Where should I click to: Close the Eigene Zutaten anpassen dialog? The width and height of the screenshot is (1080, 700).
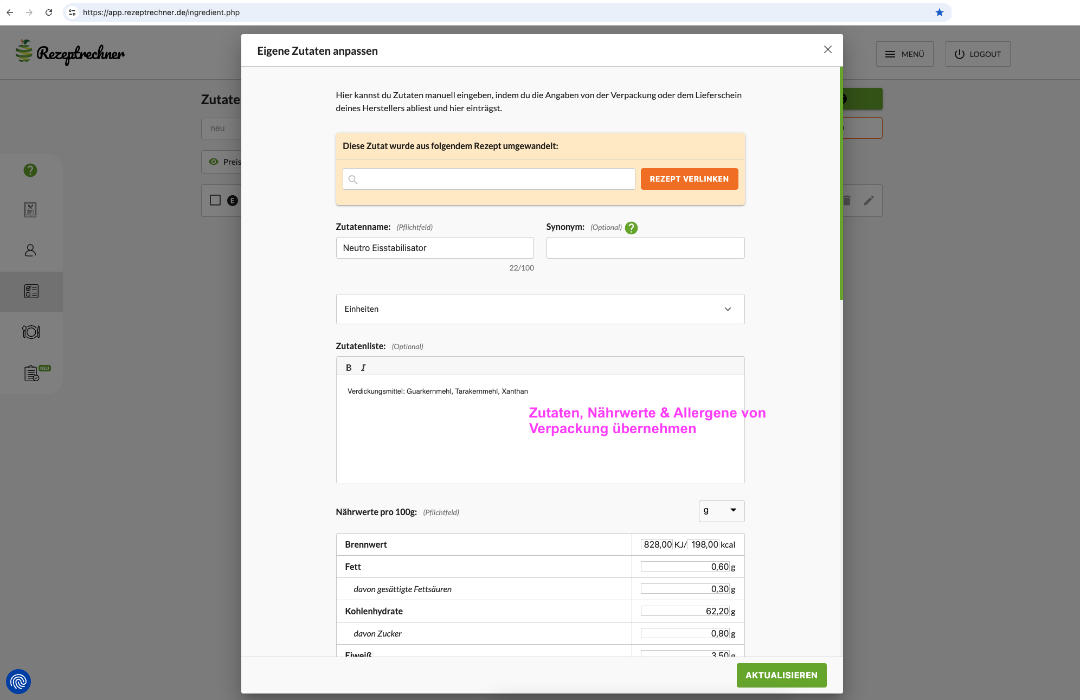(827, 49)
